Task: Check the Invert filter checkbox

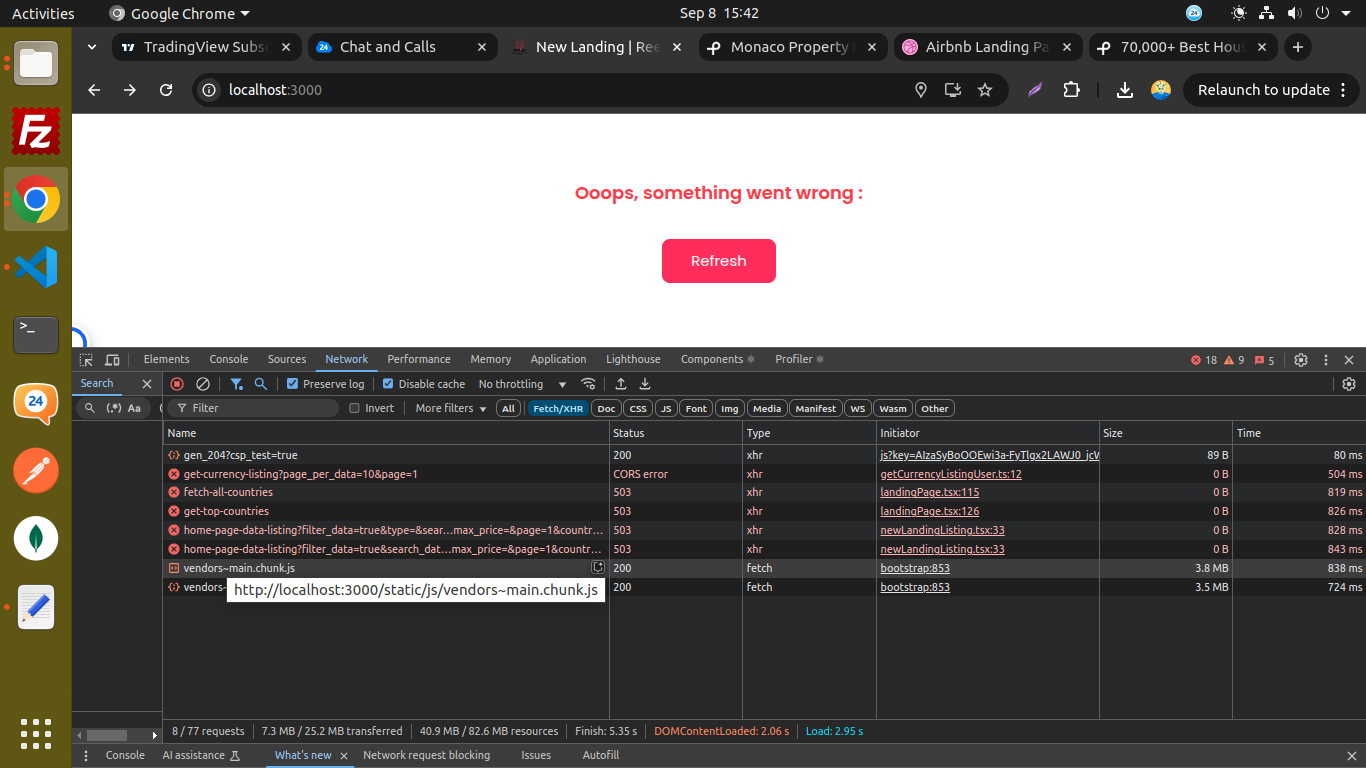Action: click(x=354, y=408)
